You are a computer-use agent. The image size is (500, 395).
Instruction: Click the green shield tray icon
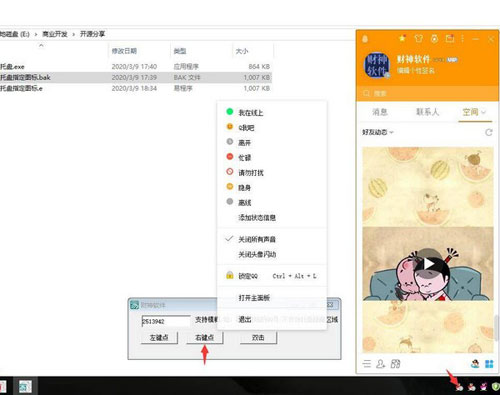click(495, 387)
